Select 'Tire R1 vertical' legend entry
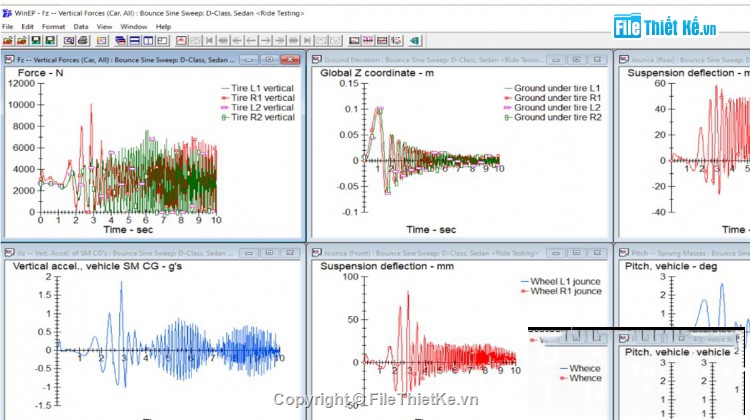The height and width of the screenshot is (420, 750). point(258,98)
